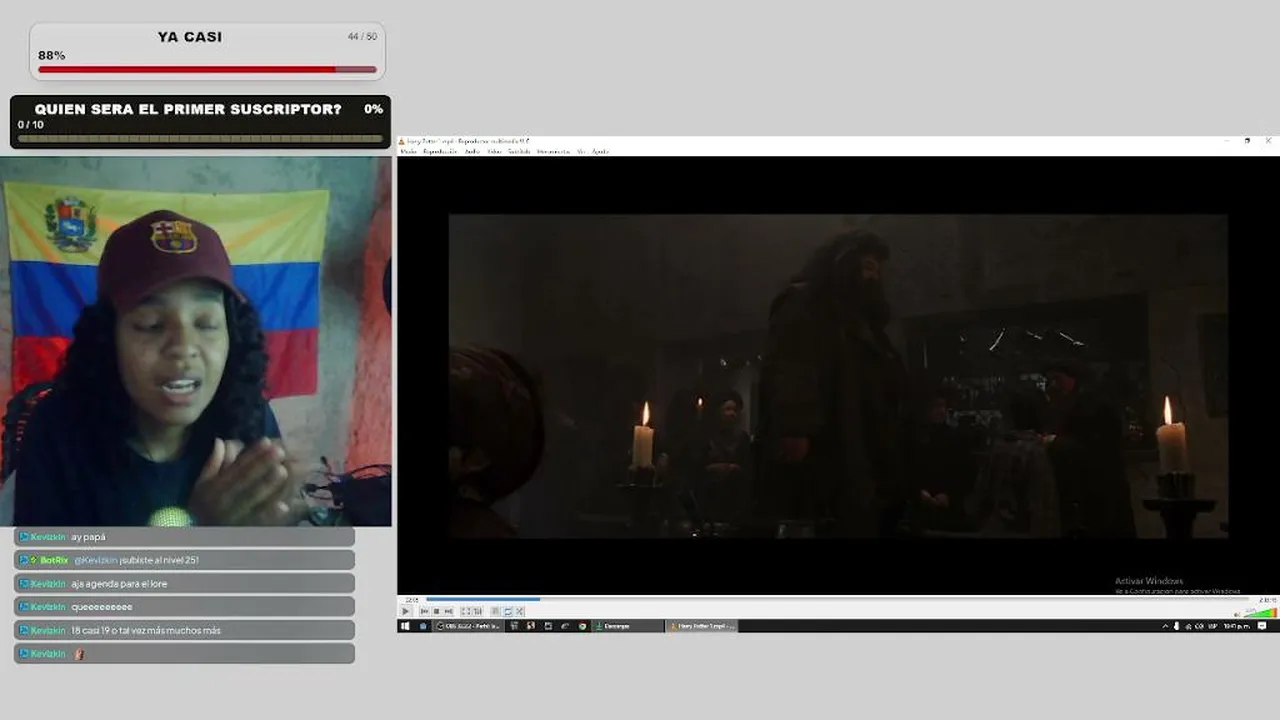Open Google Chrome from the taskbar
Viewport: 1280px width, 720px height.
583,626
